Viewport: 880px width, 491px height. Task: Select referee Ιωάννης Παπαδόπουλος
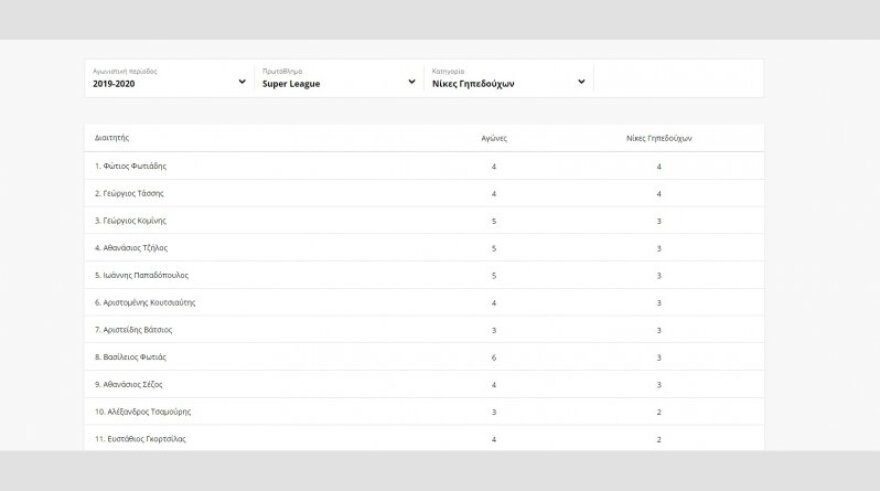tap(145, 275)
